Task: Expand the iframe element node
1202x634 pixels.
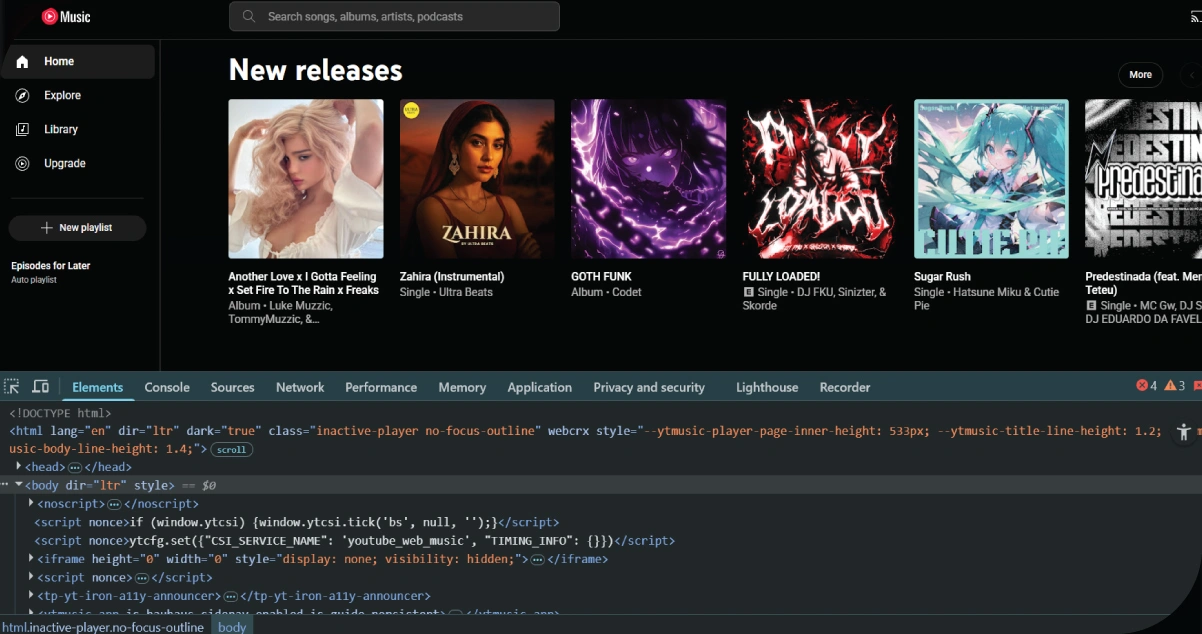Action: pos(30,559)
